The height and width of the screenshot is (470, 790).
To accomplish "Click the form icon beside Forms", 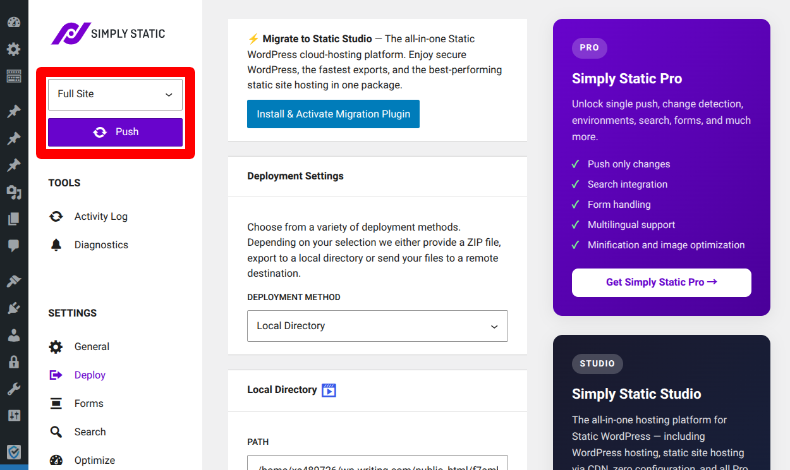I will [x=56, y=404].
